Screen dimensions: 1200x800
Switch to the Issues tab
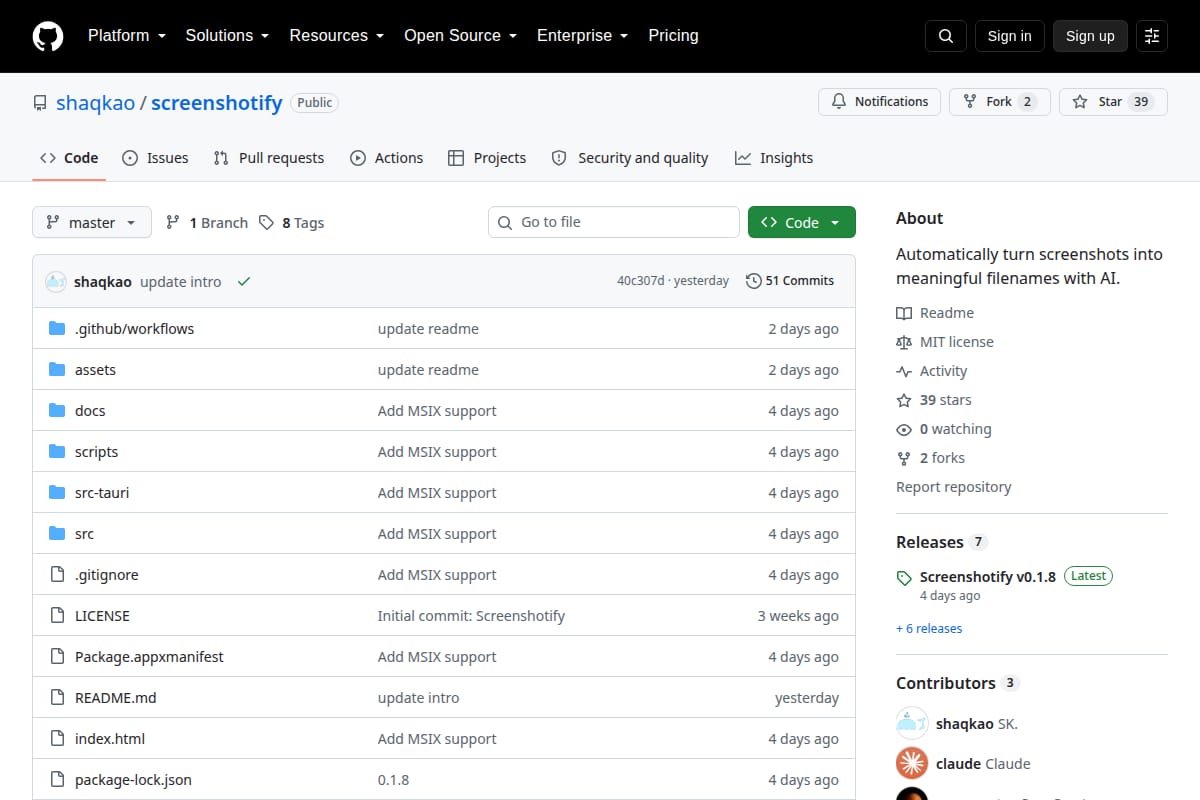[x=155, y=158]
